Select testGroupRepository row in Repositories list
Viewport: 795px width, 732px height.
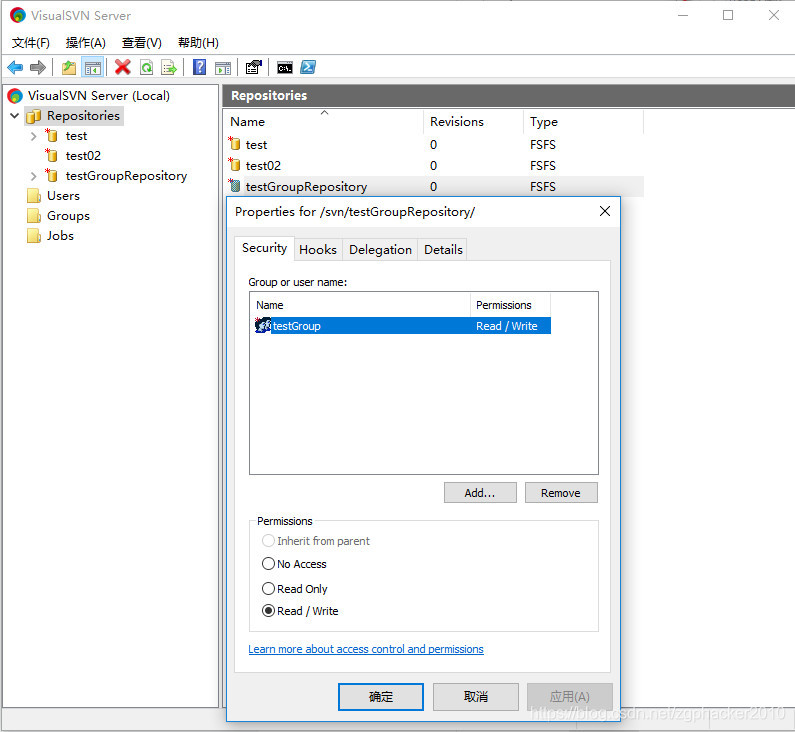(435, 186)
